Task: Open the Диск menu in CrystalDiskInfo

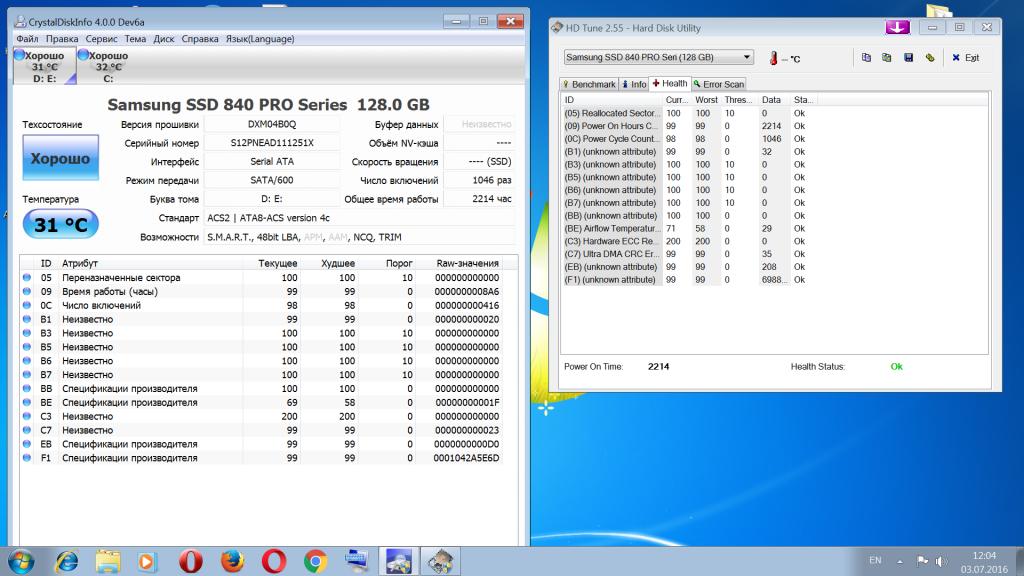Action: (x=163, y=39)
